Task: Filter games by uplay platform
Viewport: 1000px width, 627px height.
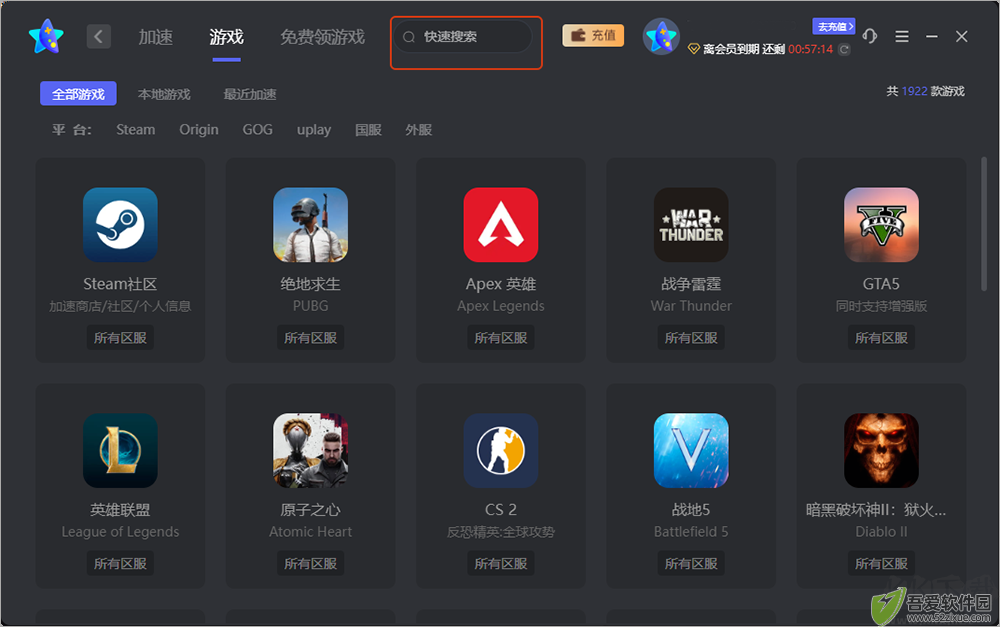Action: click(x=314, y=129)
